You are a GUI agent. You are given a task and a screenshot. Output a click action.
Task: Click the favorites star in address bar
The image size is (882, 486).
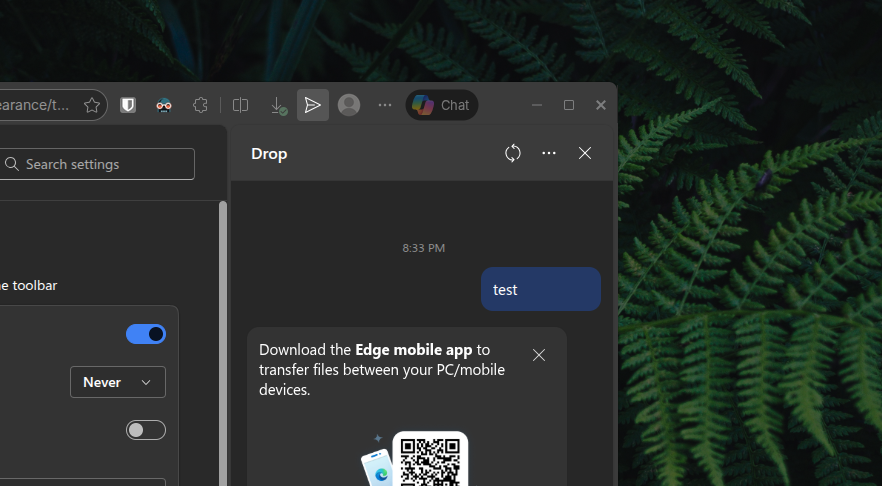[92, 105]
